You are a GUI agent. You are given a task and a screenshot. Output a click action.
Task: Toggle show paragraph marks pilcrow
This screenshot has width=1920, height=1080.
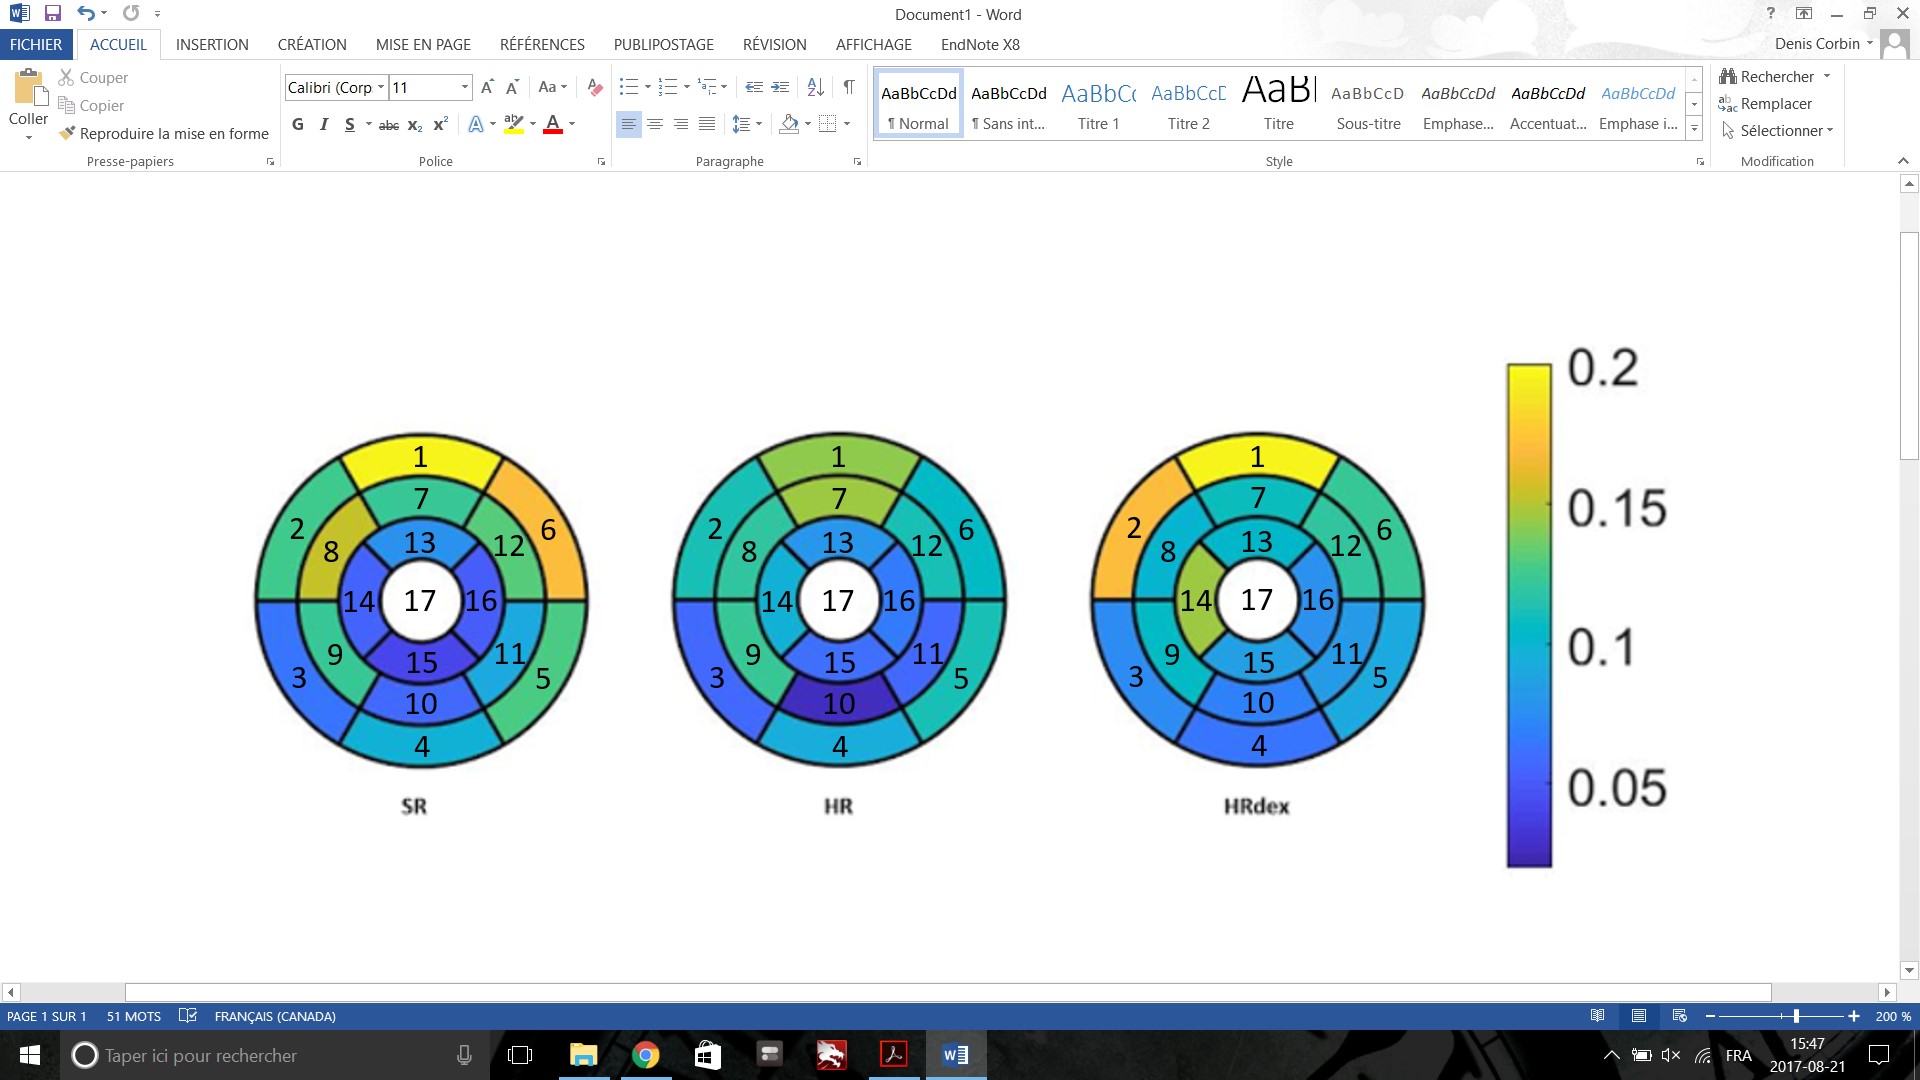(x=848, y=87)
